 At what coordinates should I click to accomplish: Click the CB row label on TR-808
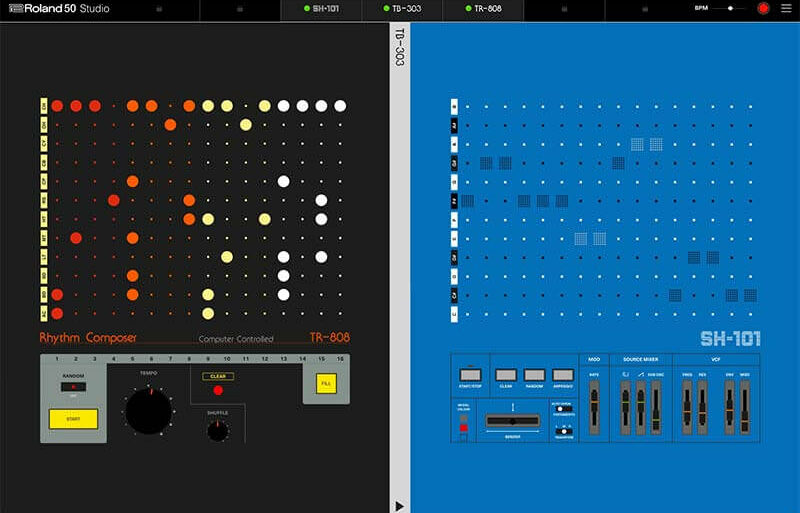[x=44, y=162]
